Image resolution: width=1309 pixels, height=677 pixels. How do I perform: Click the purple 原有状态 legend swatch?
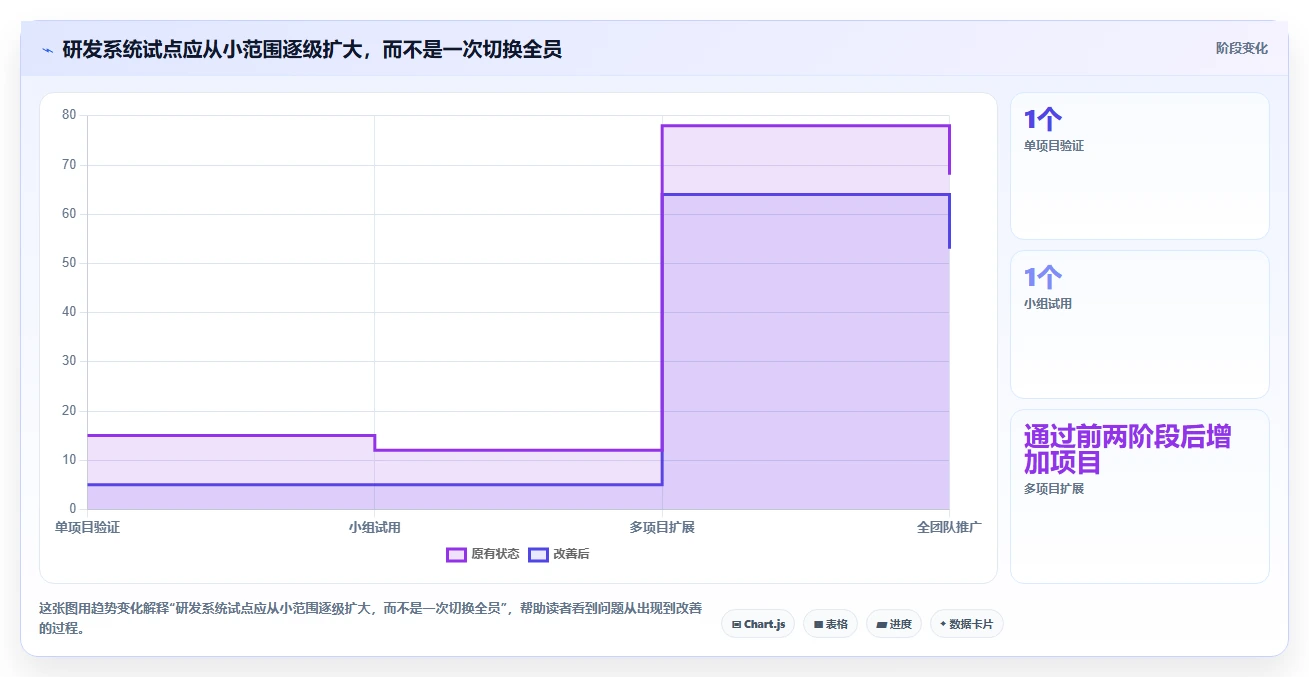[x=456, y=554]
